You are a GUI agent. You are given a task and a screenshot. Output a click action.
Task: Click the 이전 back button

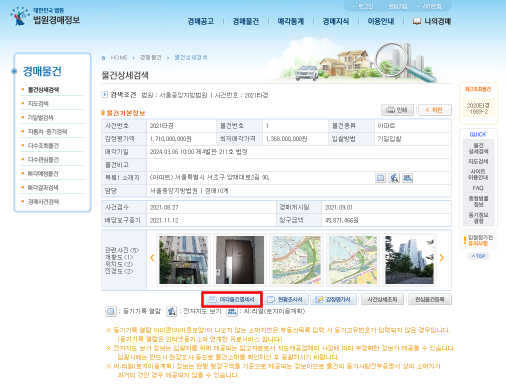coord(435,110)
